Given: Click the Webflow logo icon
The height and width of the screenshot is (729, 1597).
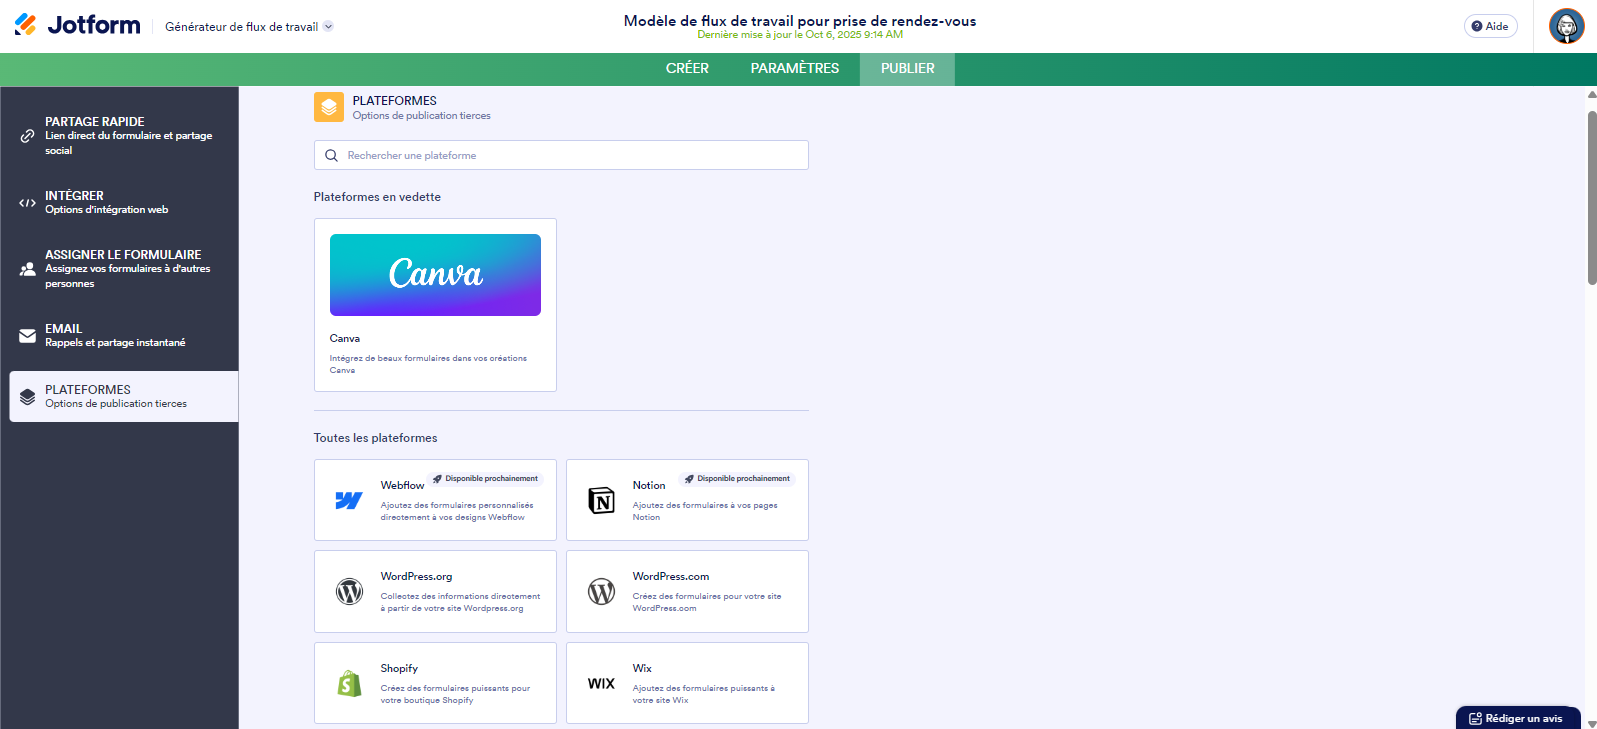Looking at the screenshot, I should pyautogui.click(x=349, y=500).
